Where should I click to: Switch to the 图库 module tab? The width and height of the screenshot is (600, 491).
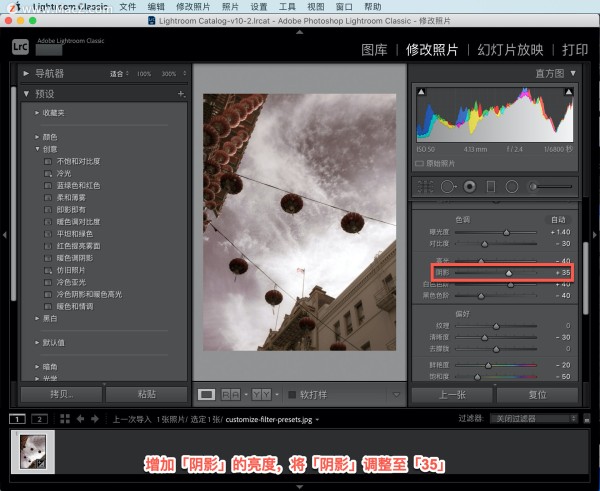click(374, 49)
